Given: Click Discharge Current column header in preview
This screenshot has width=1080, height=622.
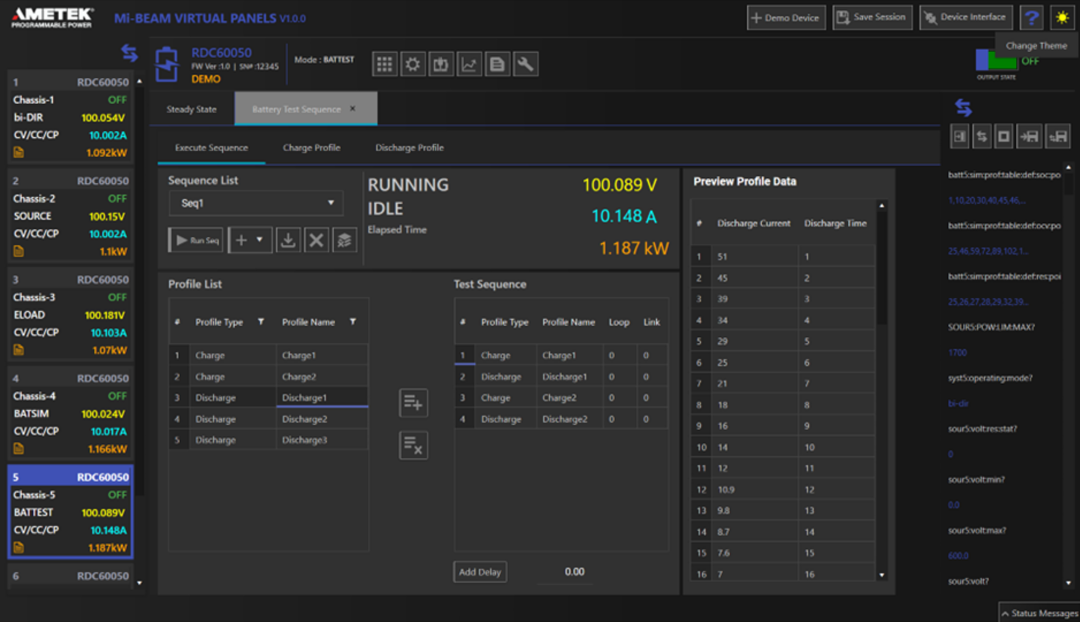Looking at the screenshot, I should tap(754, 223).
